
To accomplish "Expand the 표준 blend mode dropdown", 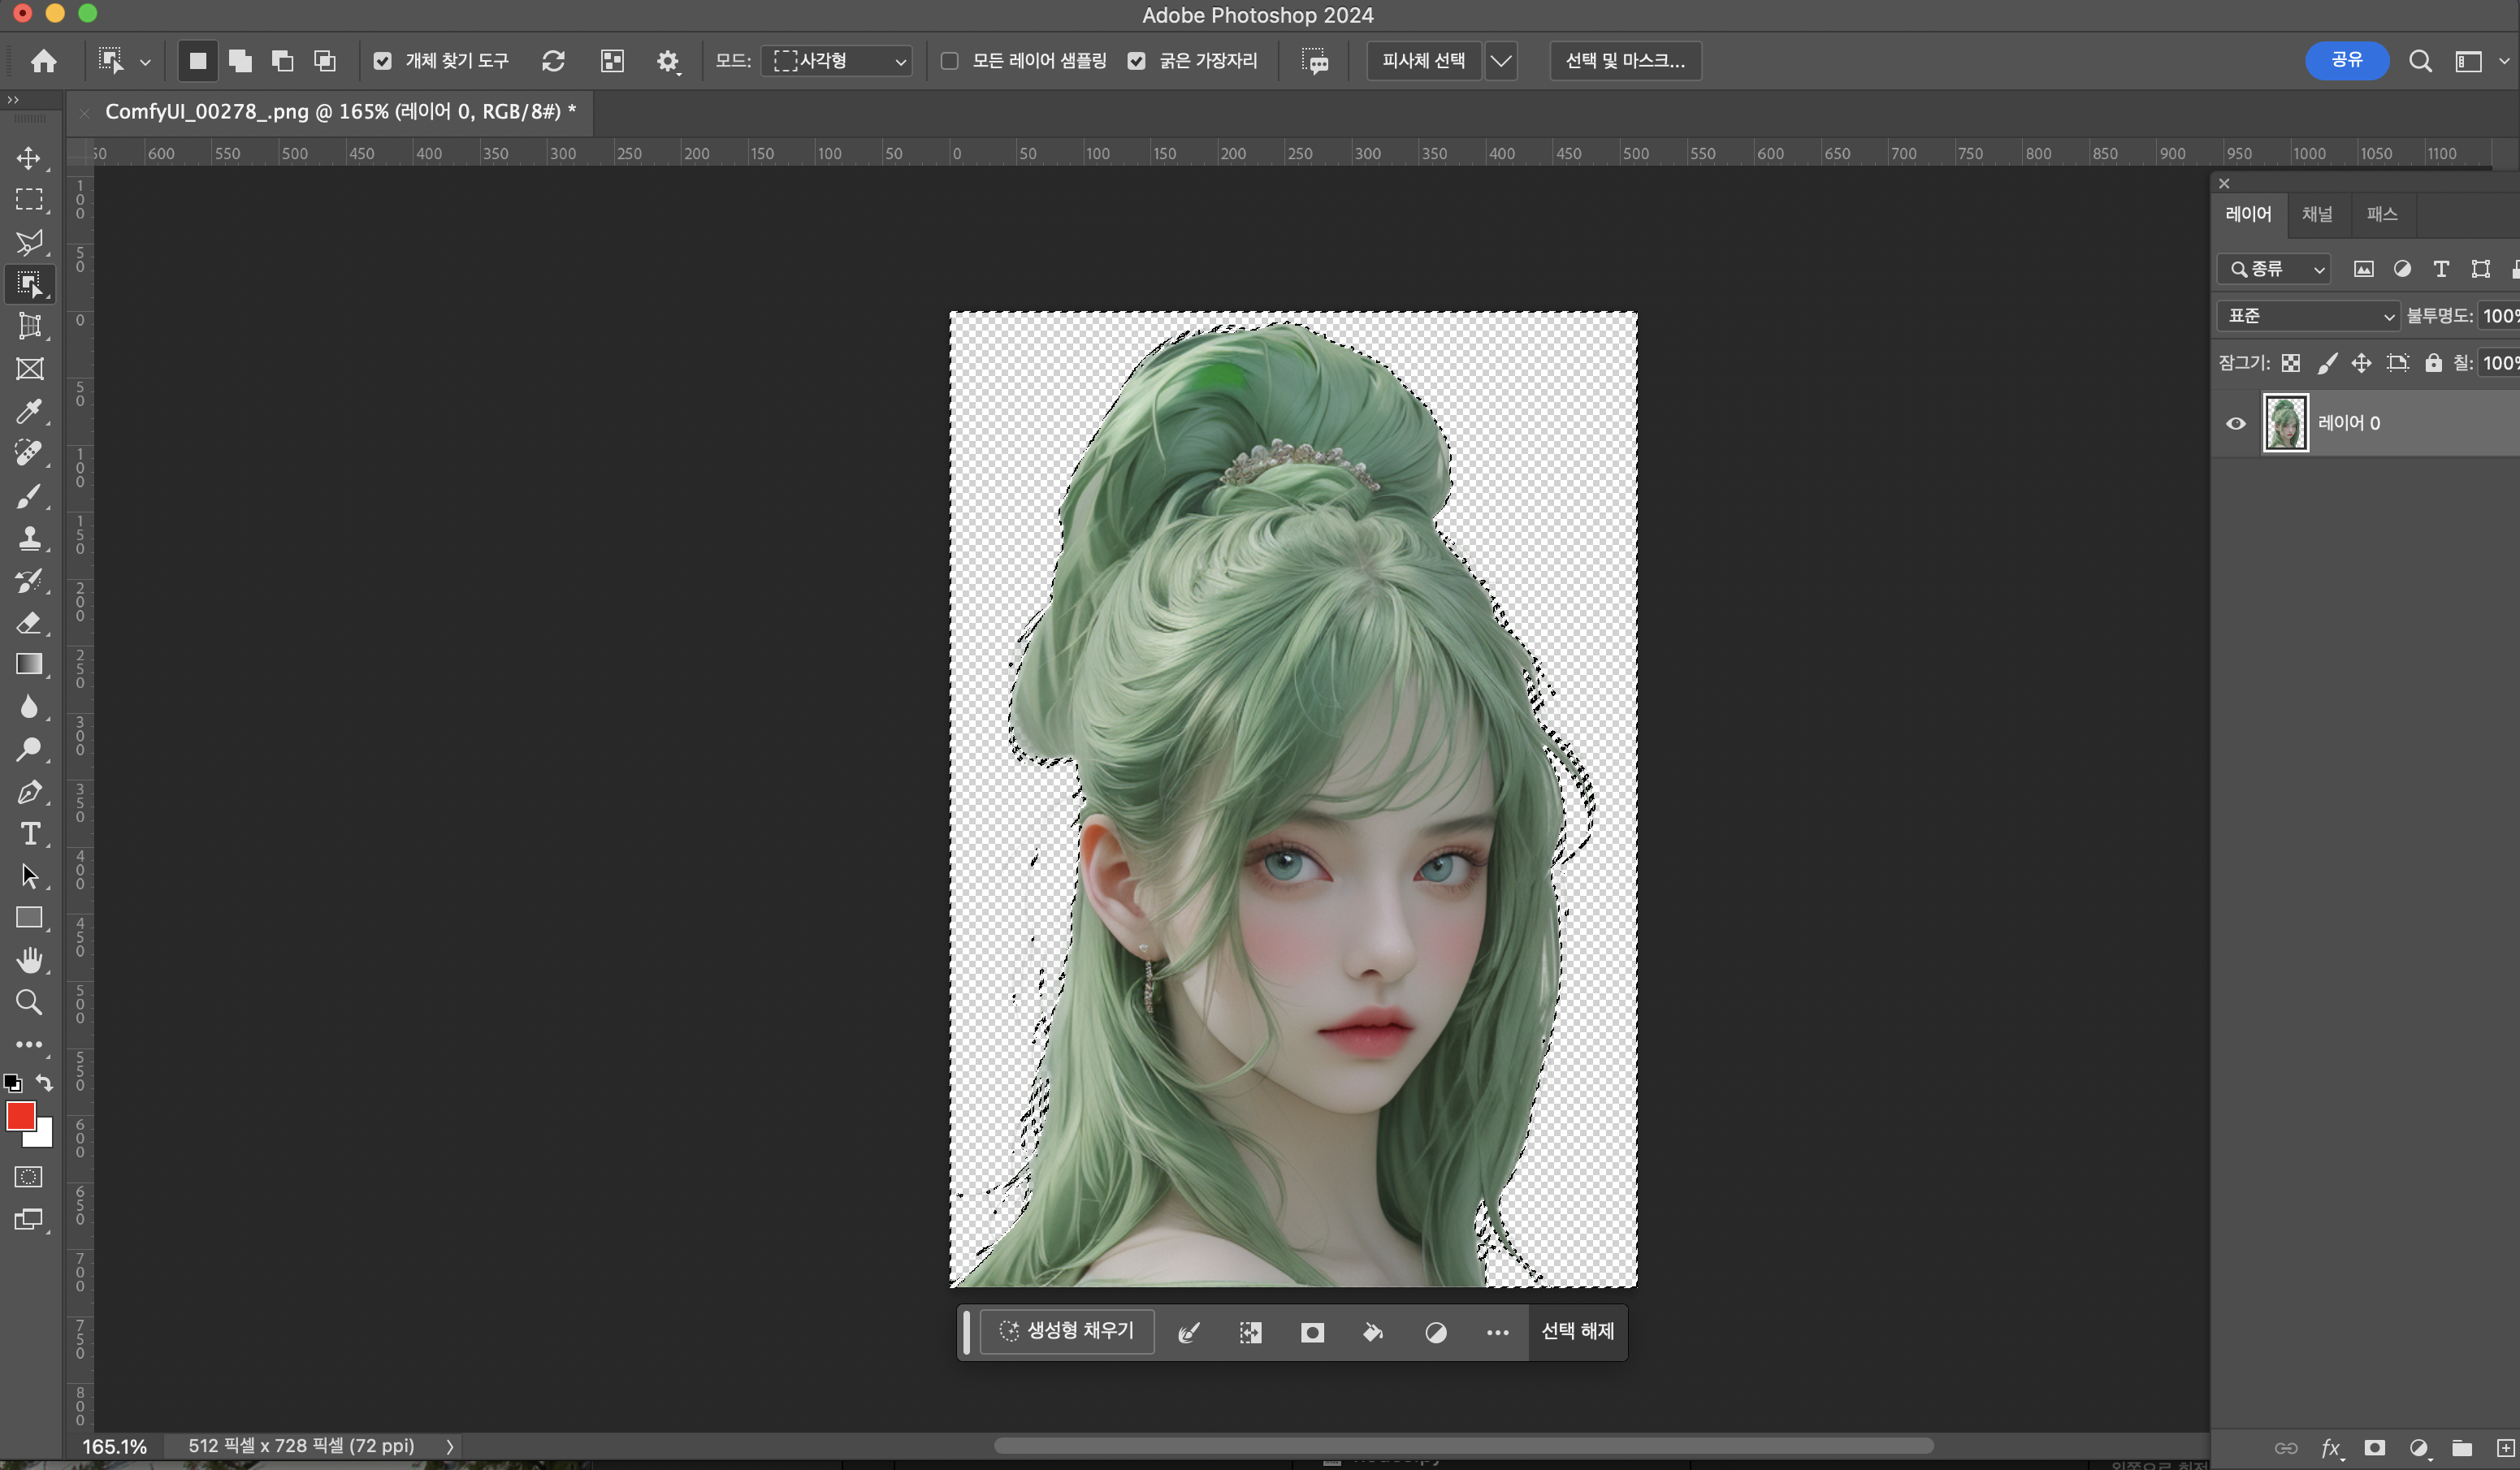I will click(2308, 316).
